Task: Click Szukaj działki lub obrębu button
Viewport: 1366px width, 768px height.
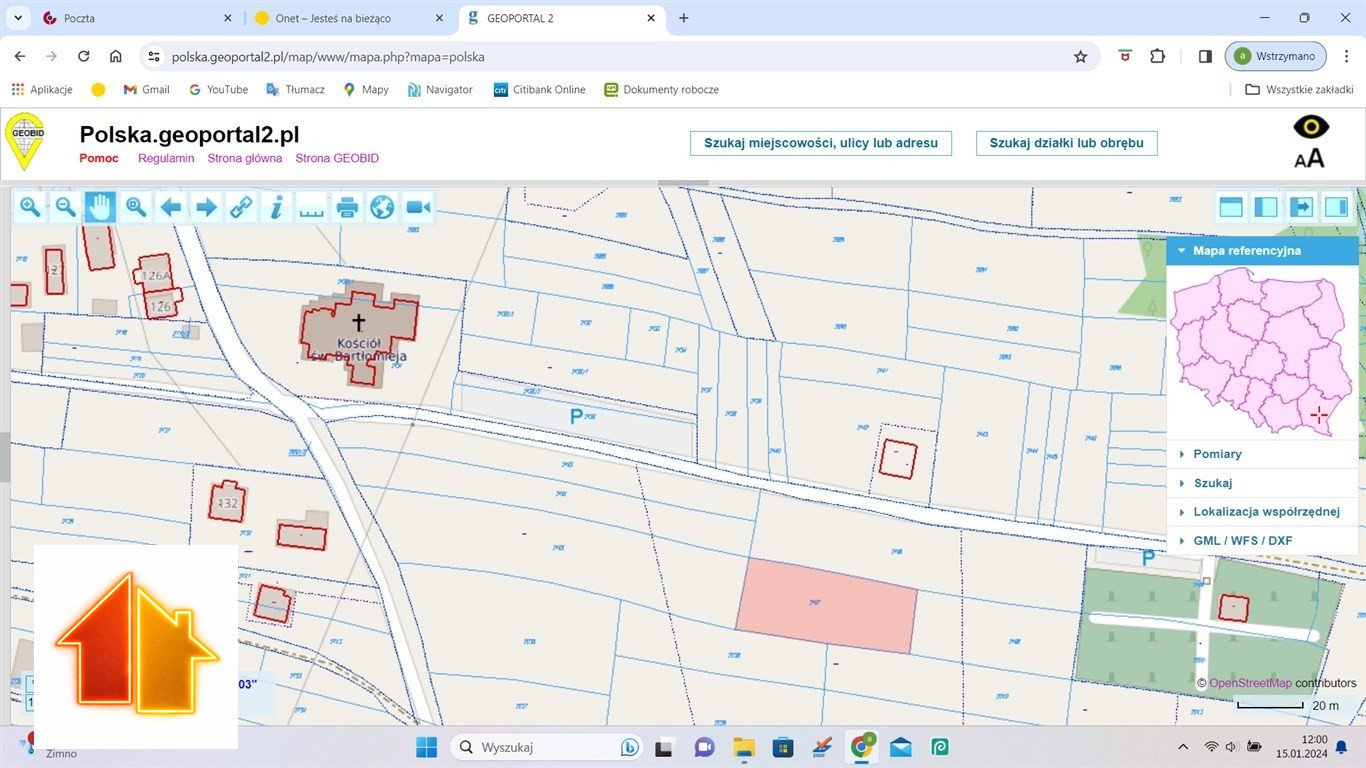Action: click(1066, 143)
